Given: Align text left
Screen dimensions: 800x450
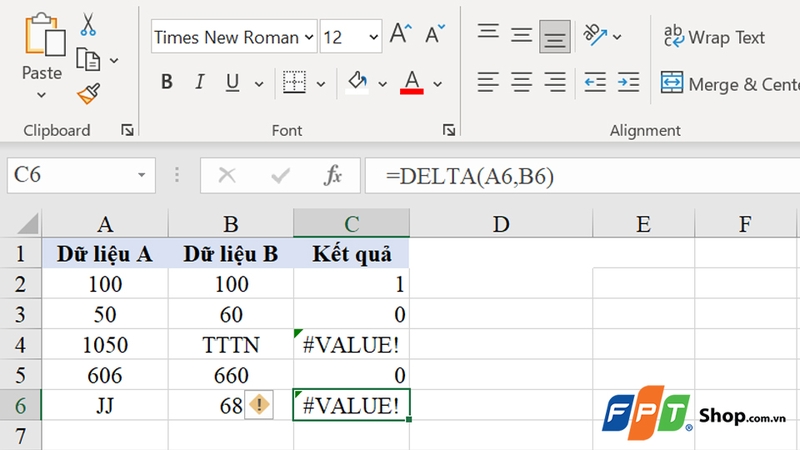Looking at the screenshot, I should (488, 82).
